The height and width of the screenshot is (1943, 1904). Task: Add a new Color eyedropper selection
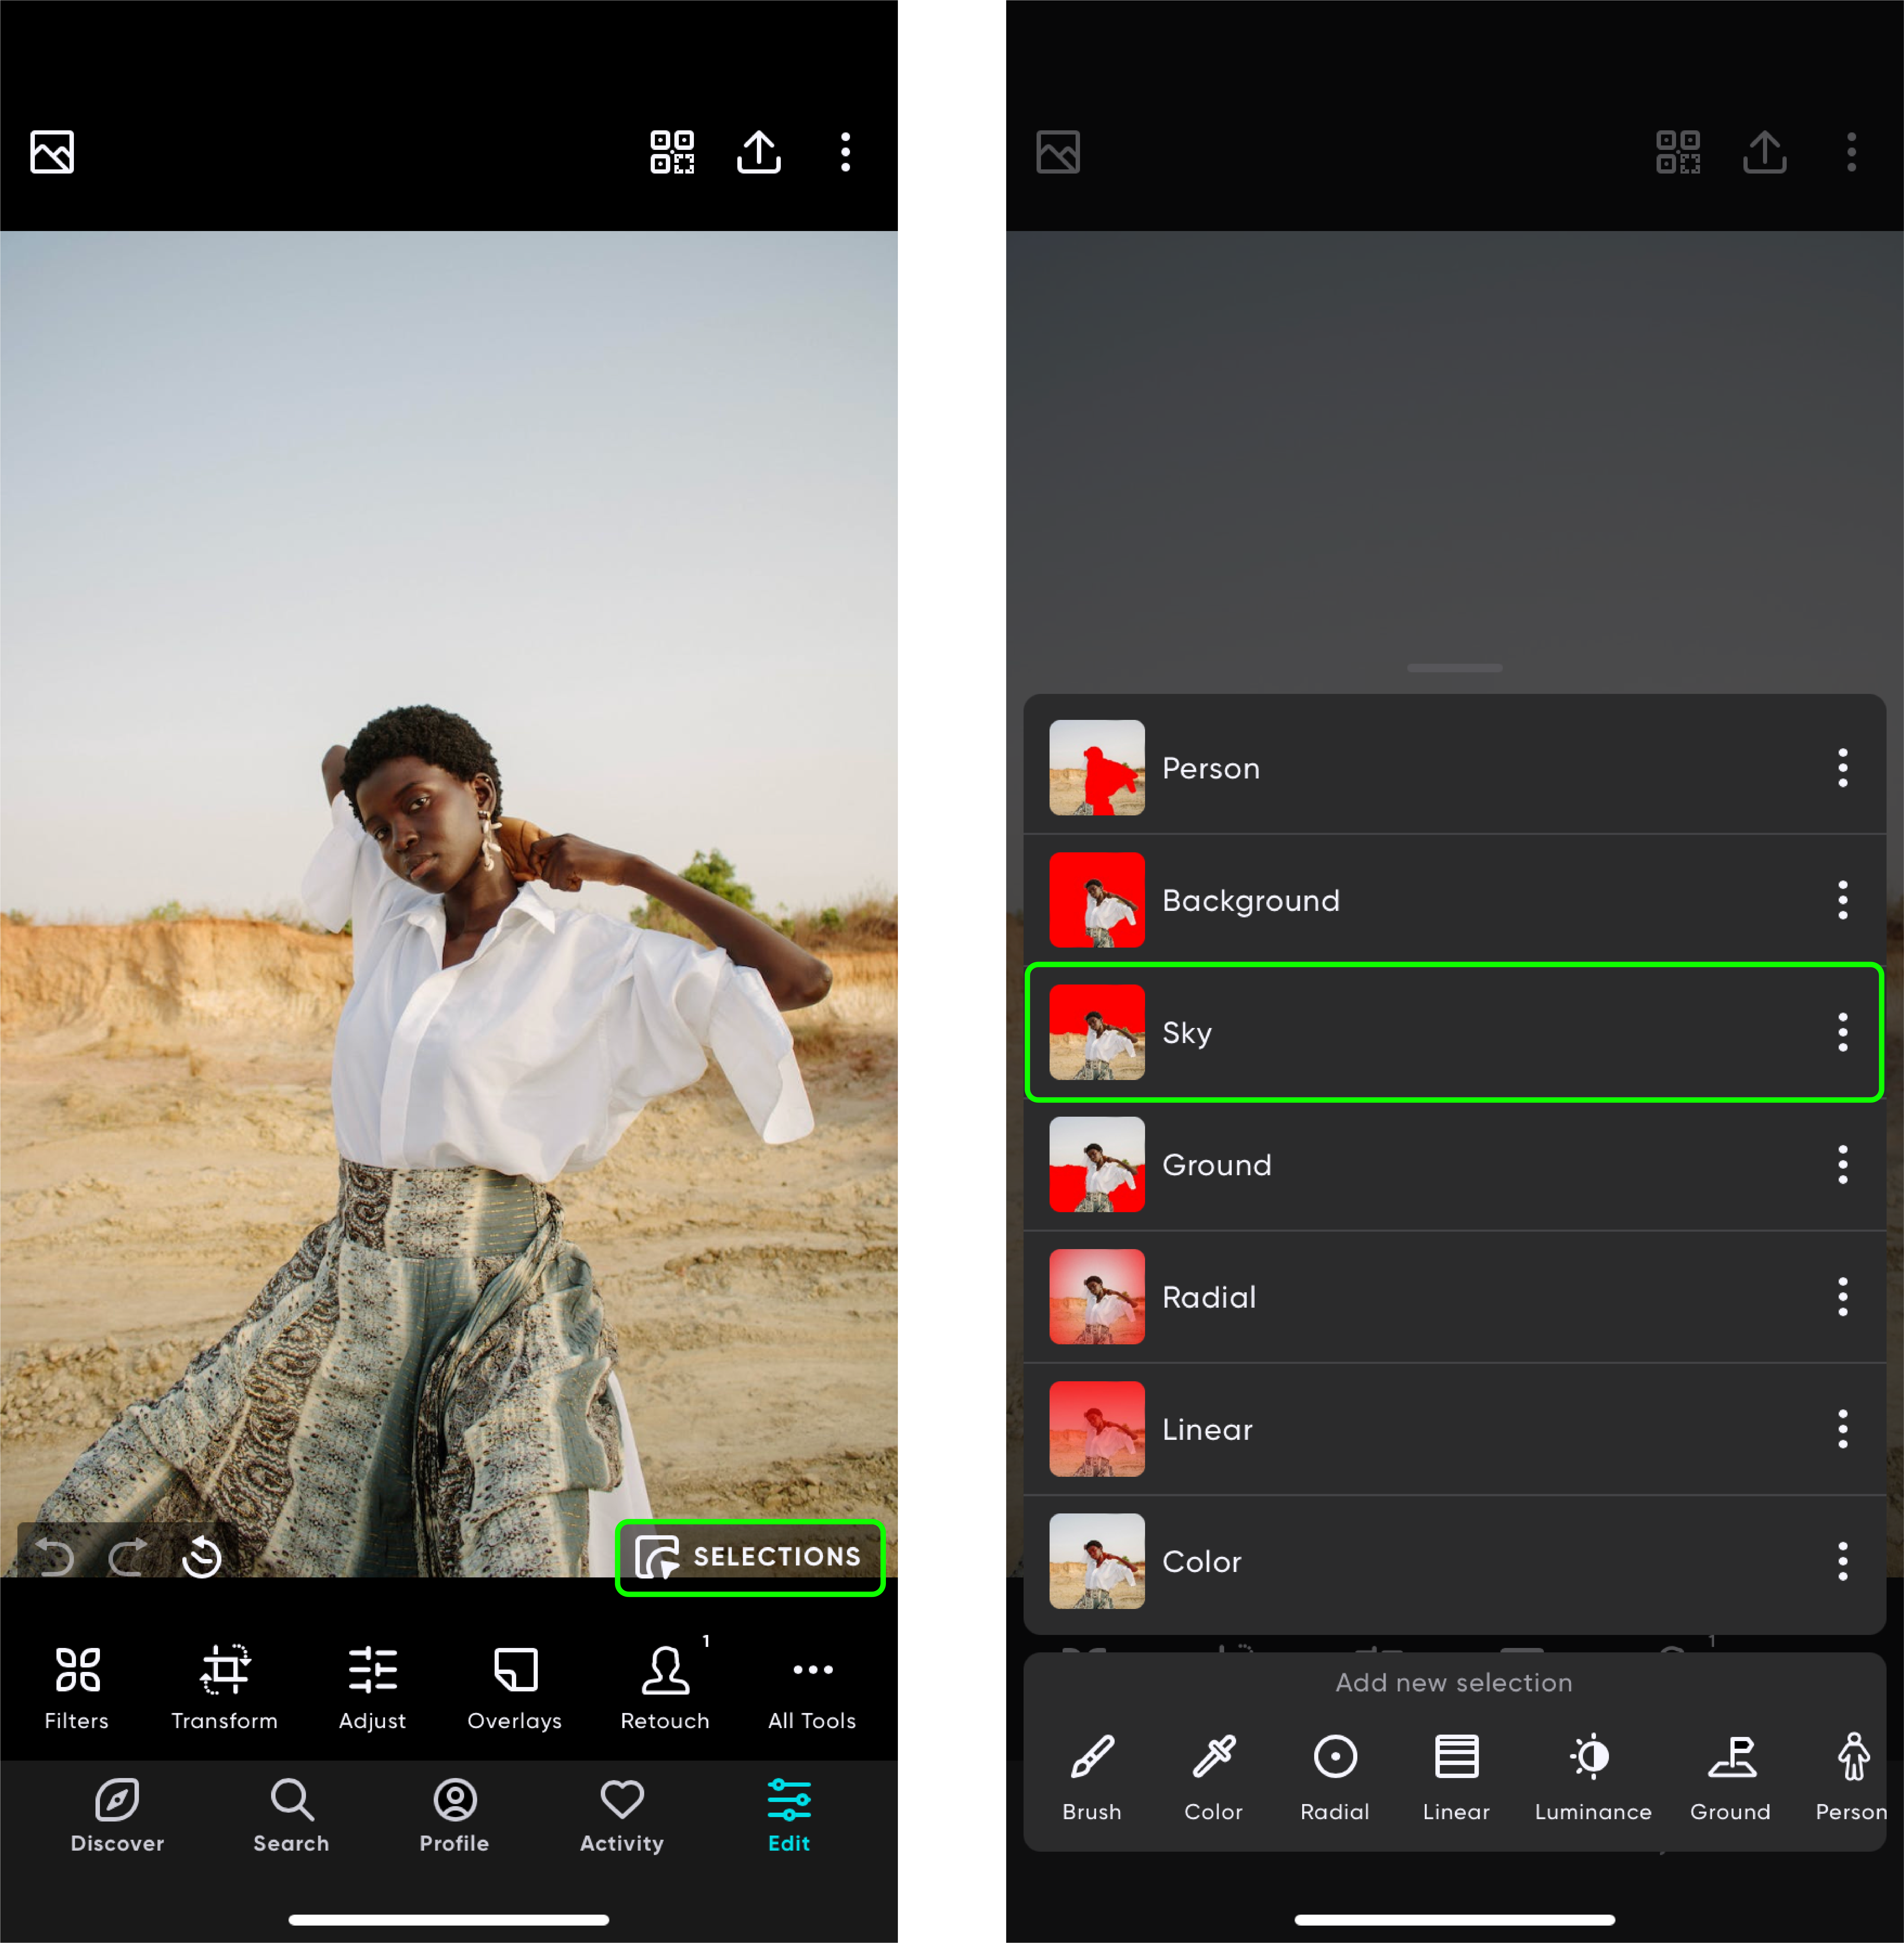click(x=1214, y=1778)
